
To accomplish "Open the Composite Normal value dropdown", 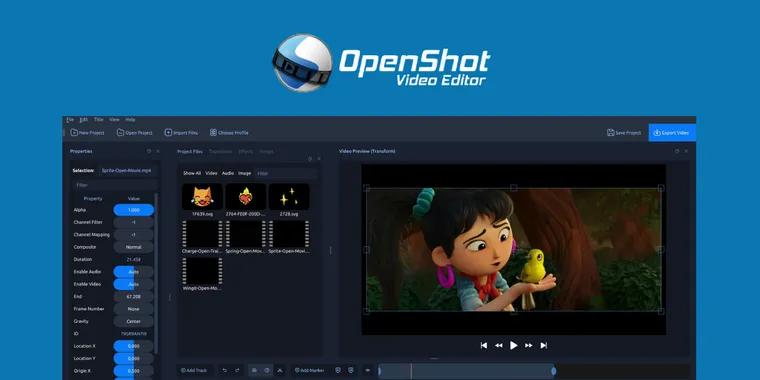I will tap(134, 247).
